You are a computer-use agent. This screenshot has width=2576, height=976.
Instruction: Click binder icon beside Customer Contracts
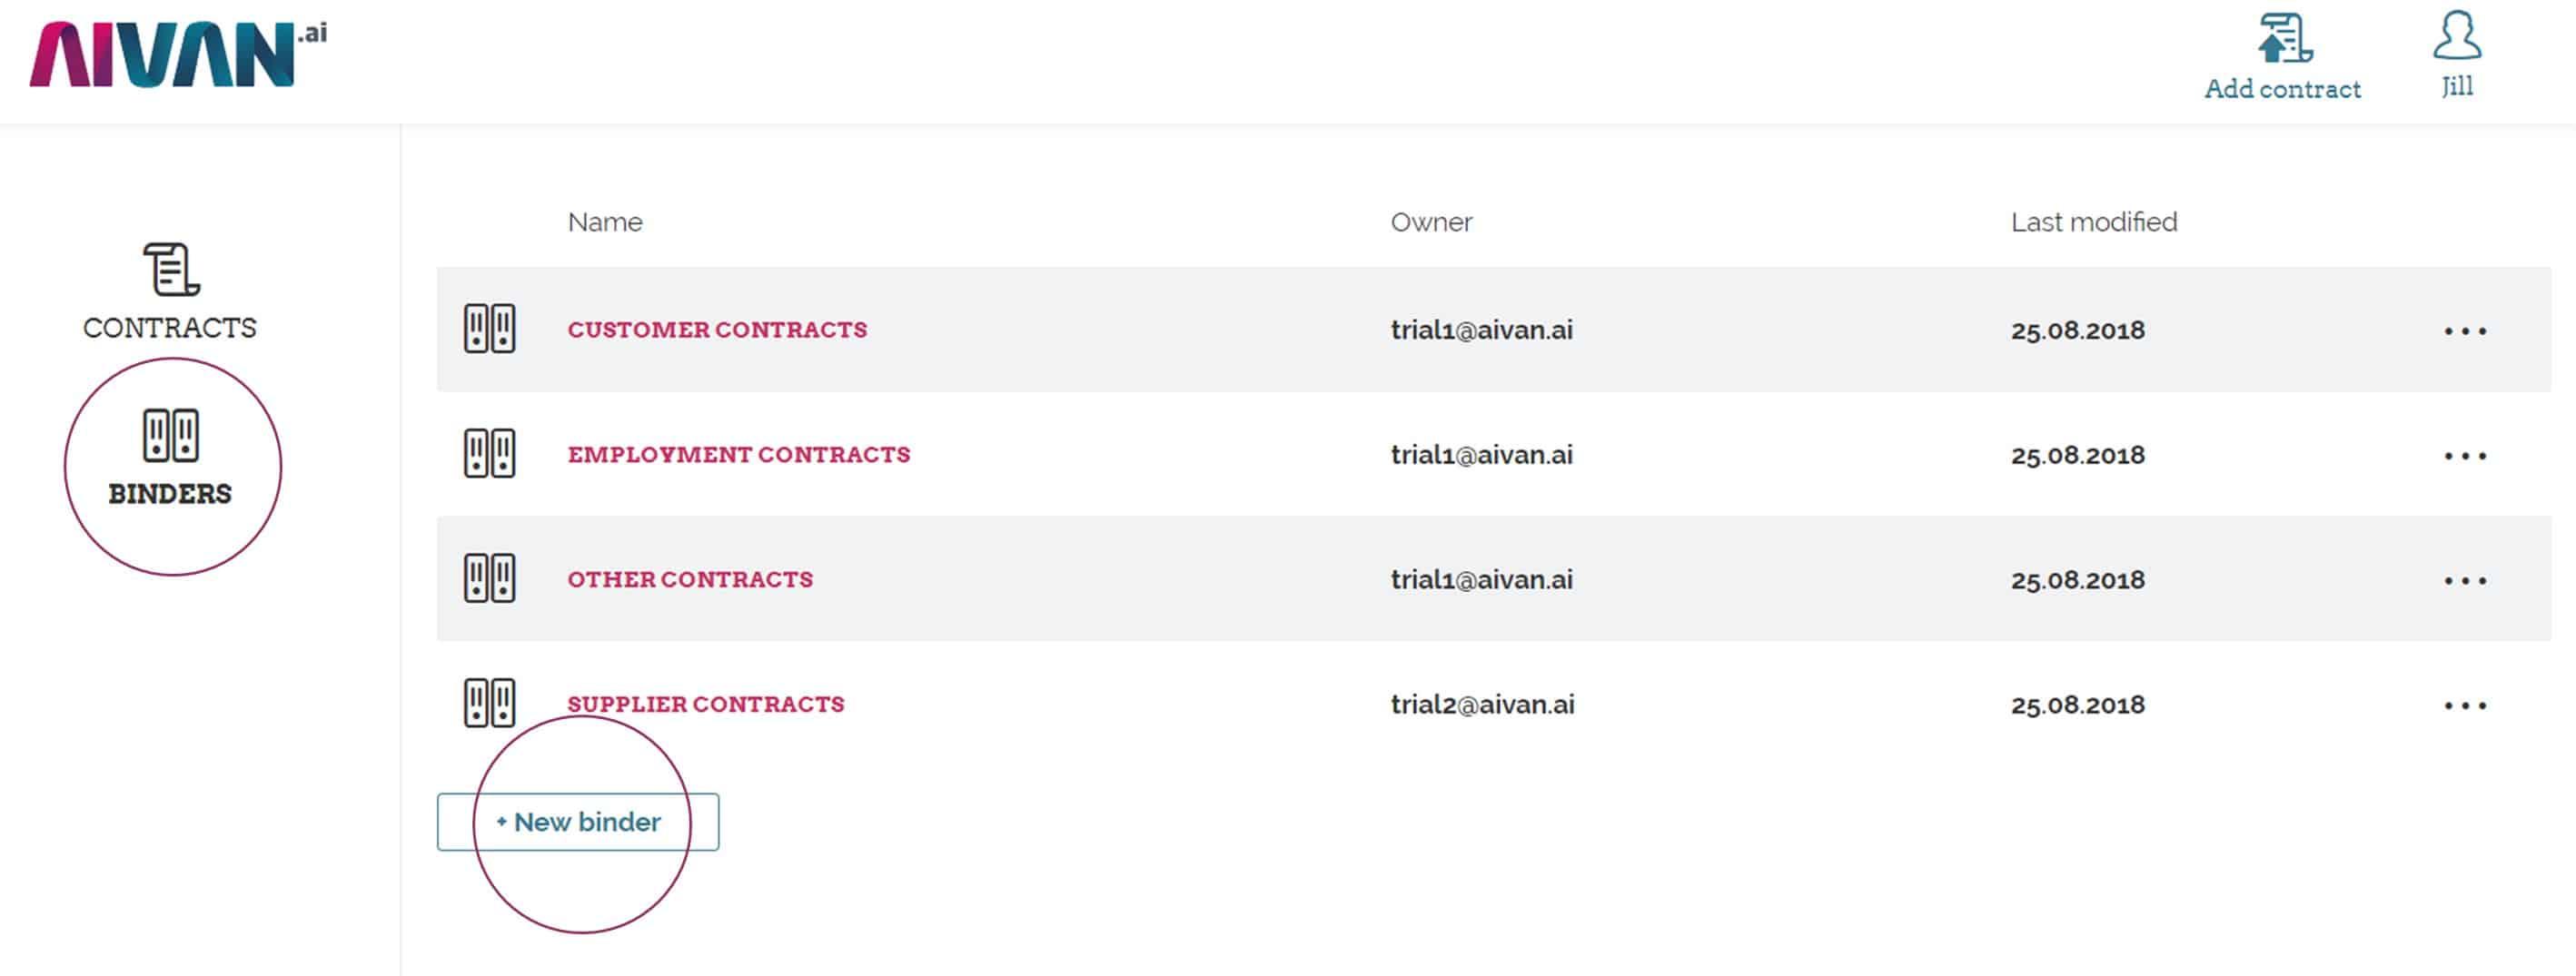[489, 329]
